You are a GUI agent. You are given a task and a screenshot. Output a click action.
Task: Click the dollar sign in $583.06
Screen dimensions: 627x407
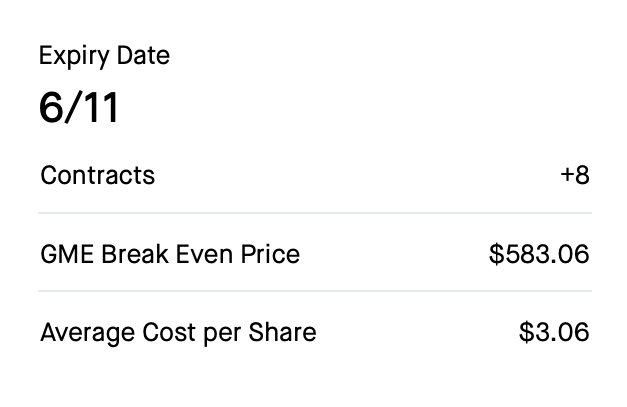coord(497,254)
